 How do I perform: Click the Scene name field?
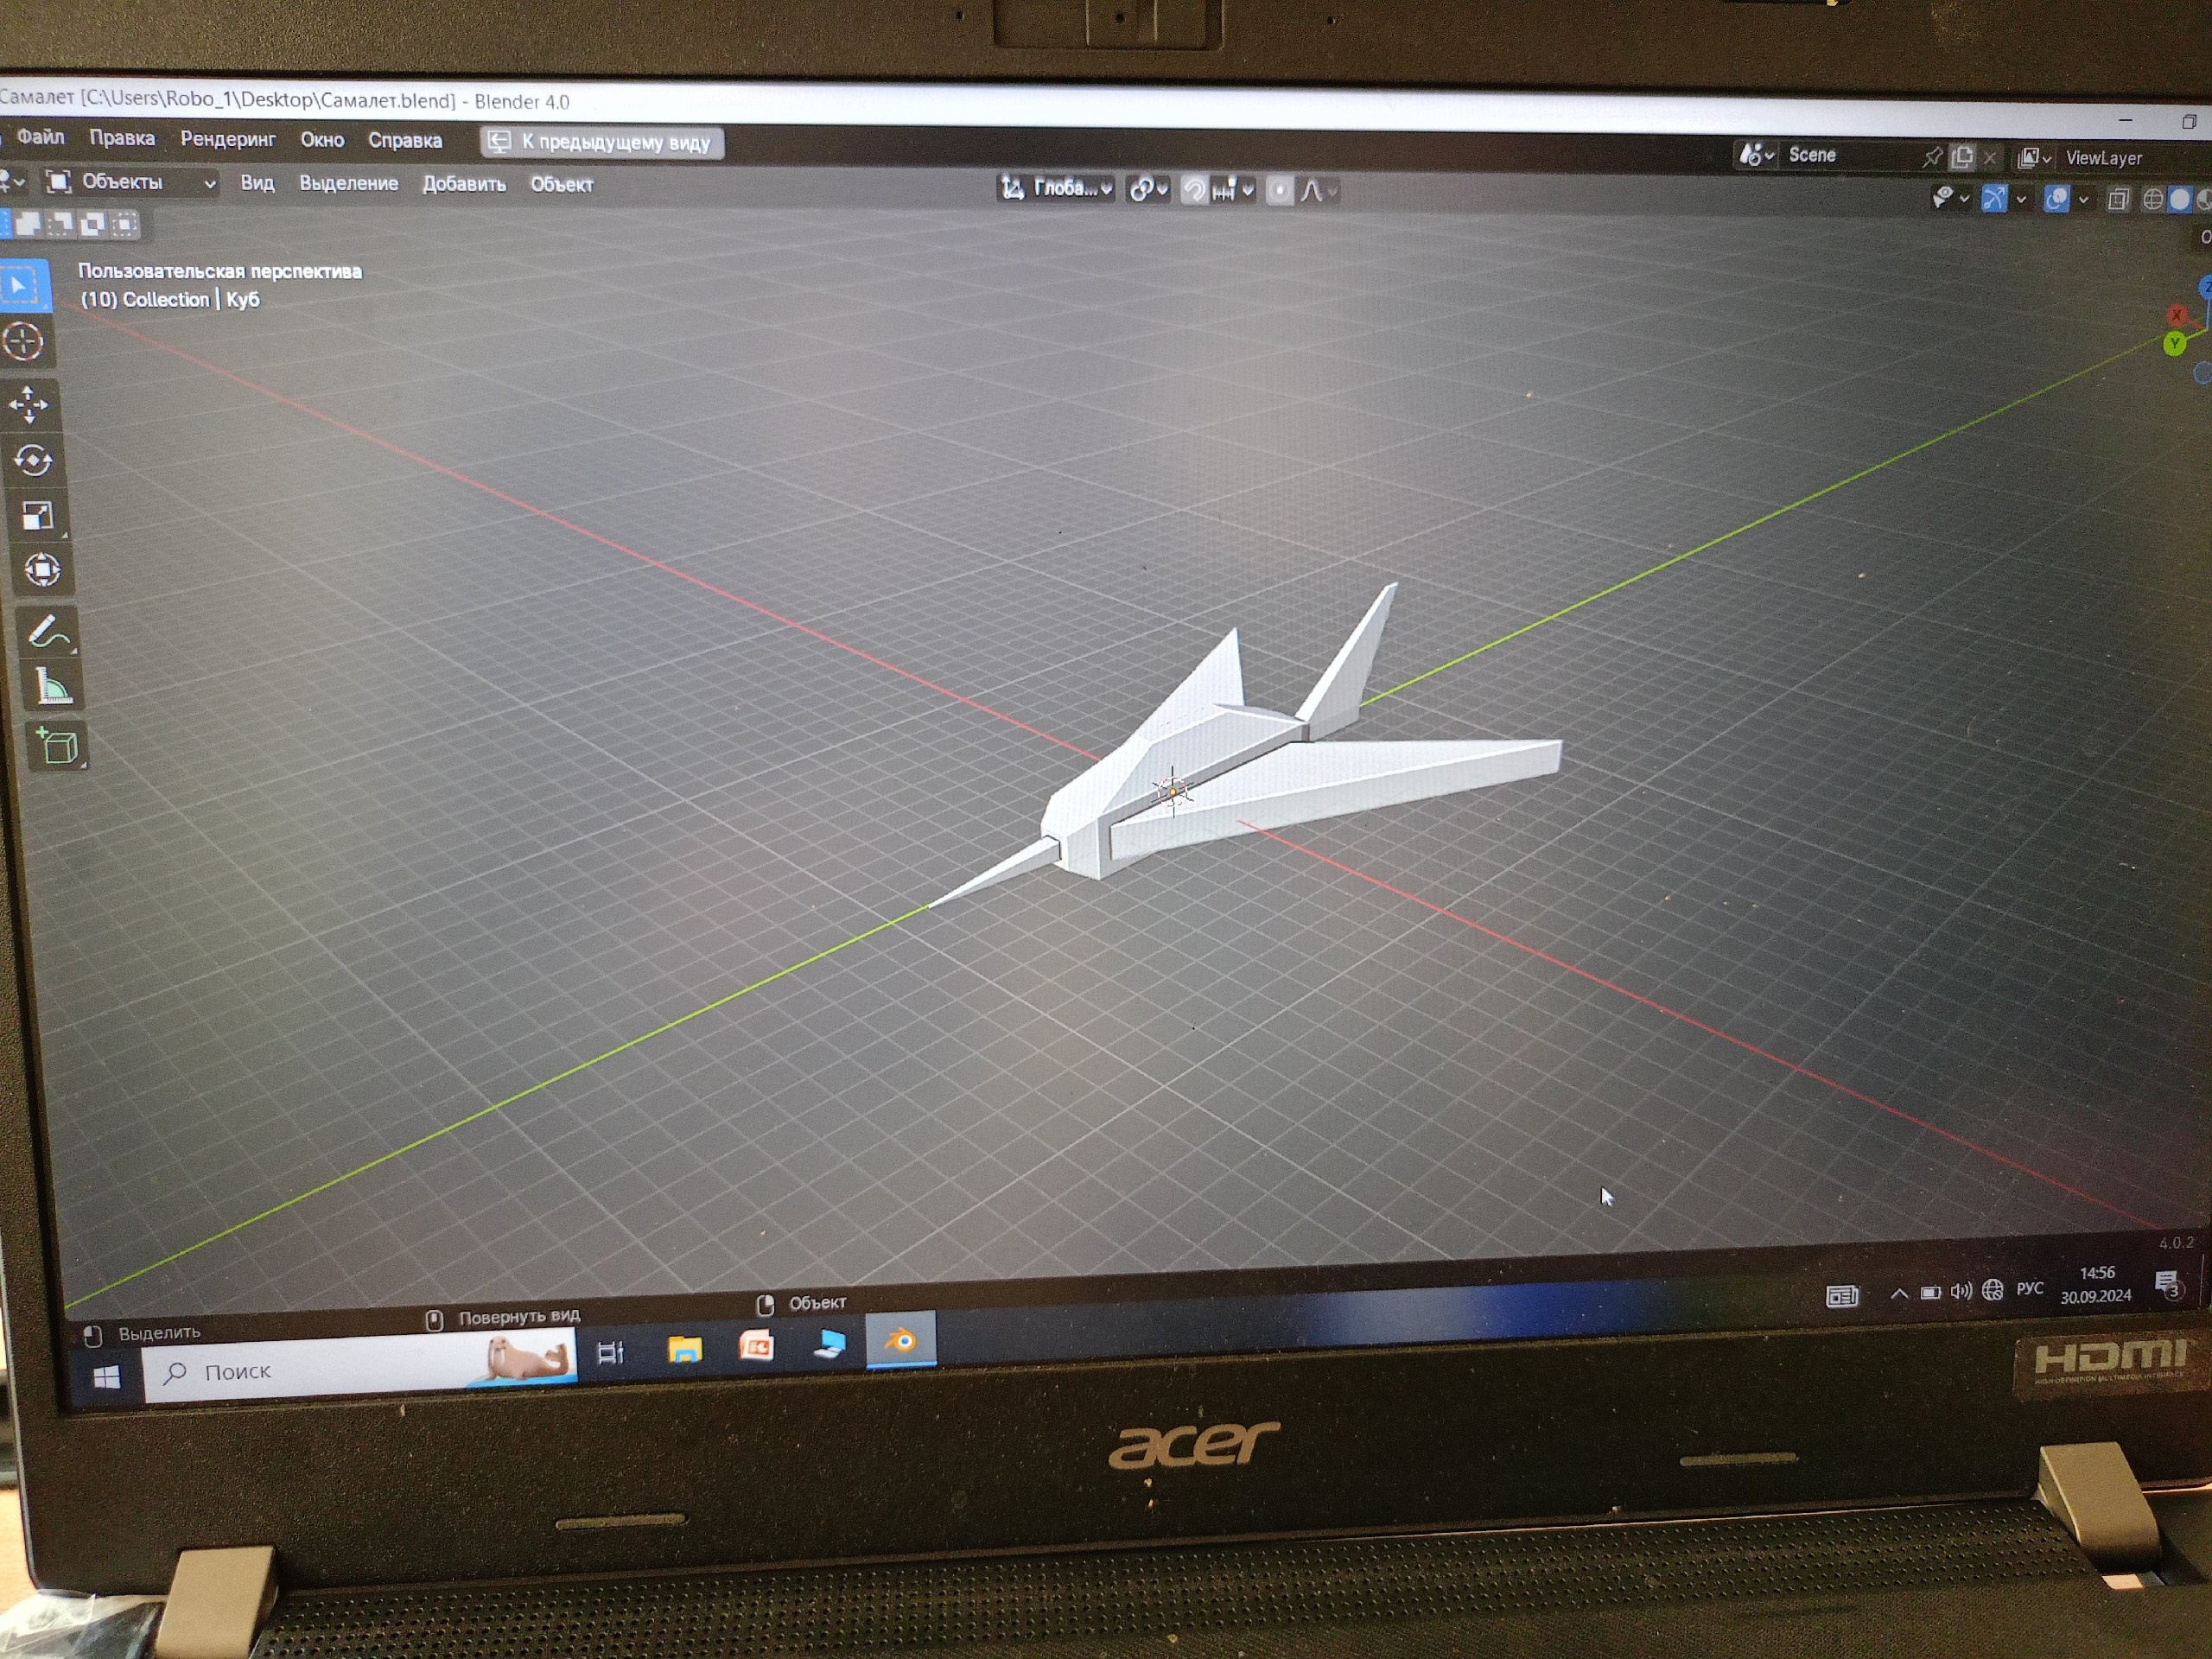[x=1848, y=155]
